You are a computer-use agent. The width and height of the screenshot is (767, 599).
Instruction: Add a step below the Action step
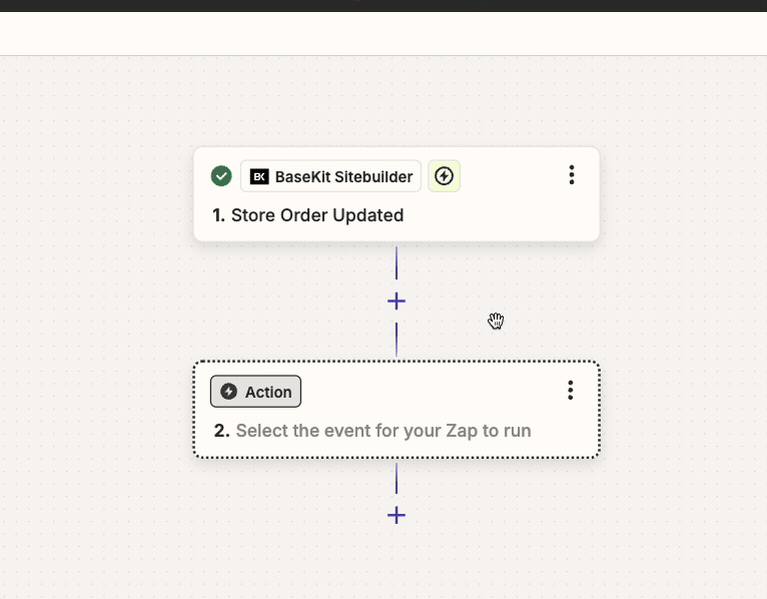pyautogui.click(x=396, y=515)
